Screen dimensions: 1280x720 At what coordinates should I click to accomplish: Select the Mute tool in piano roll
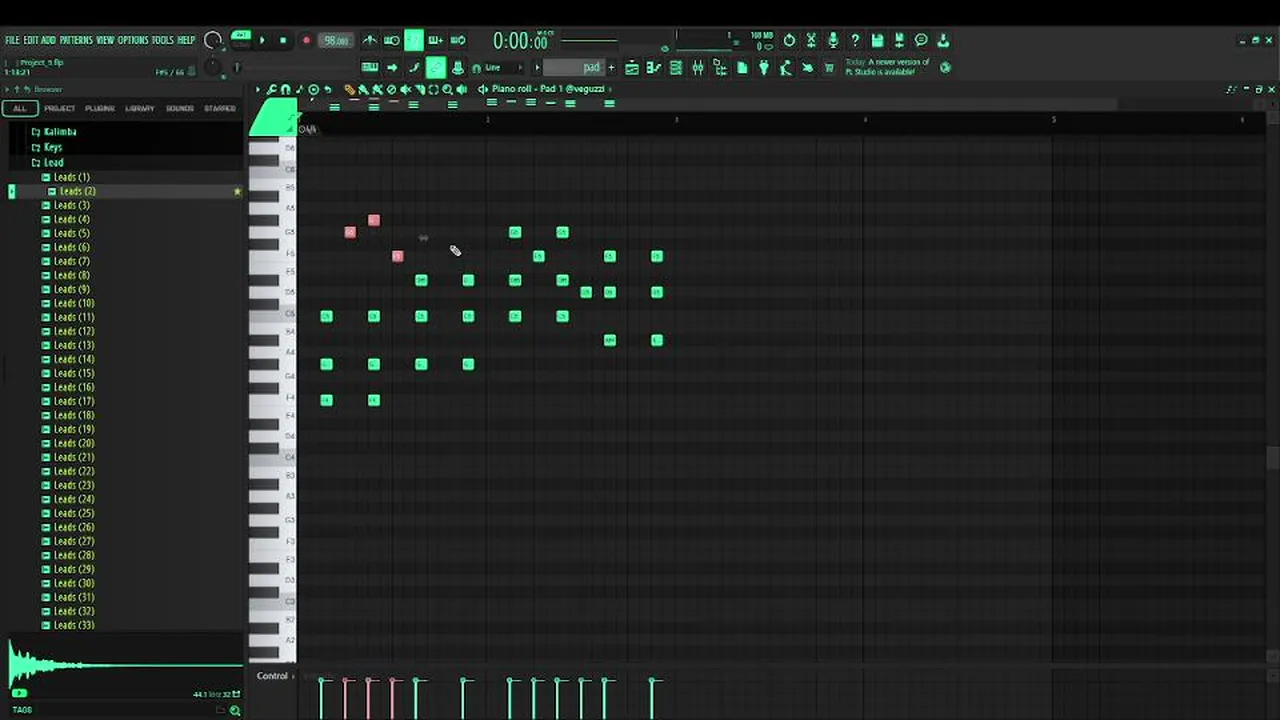pyautogui.click(x=405, y=90)
